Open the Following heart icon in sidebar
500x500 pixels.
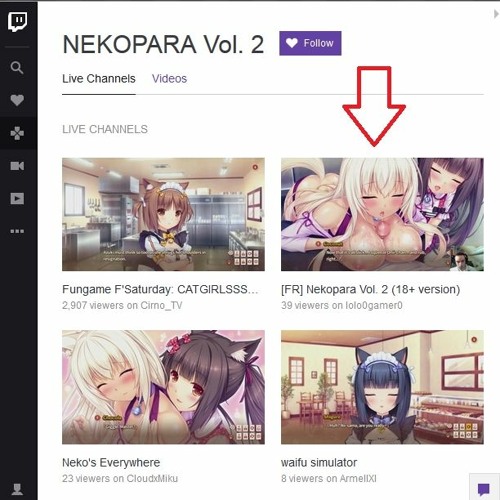pos(17,100)
